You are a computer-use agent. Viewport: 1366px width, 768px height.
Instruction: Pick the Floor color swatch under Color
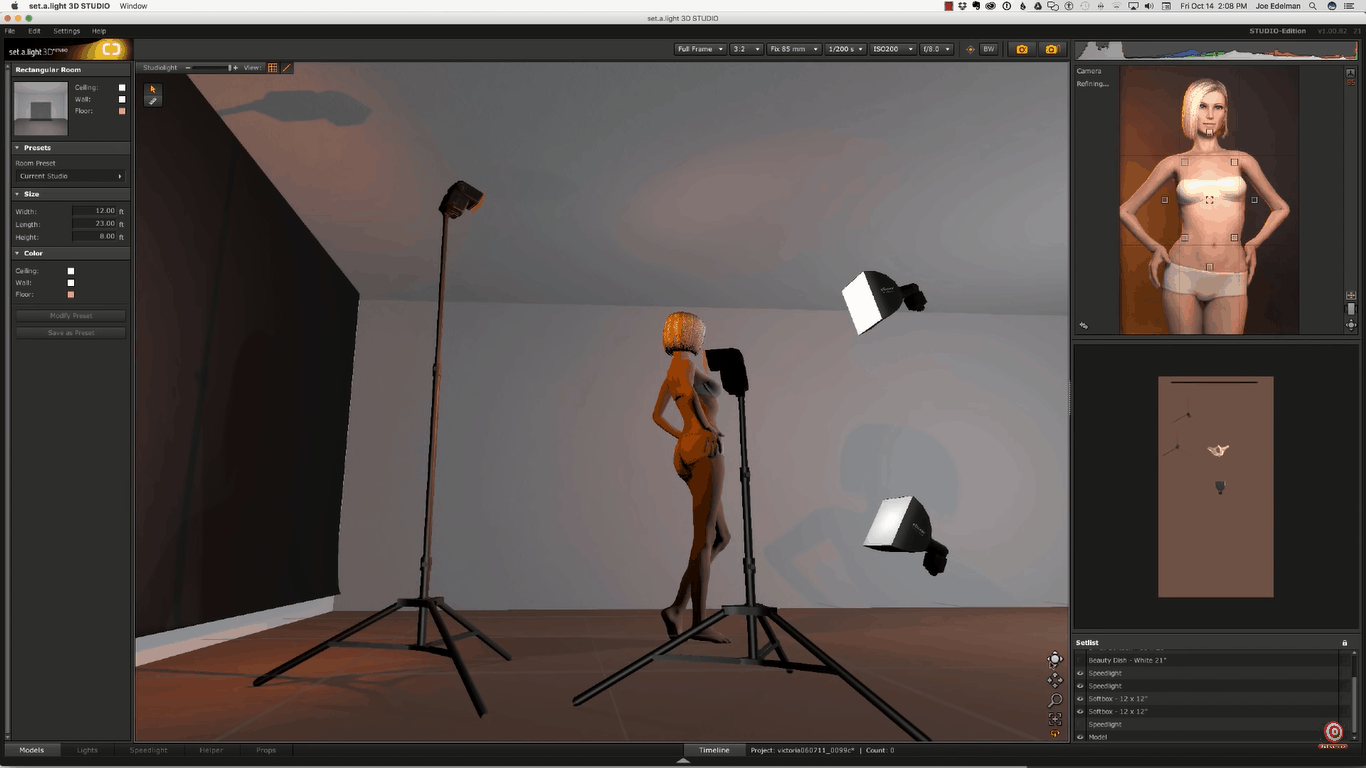click(71, 295)
